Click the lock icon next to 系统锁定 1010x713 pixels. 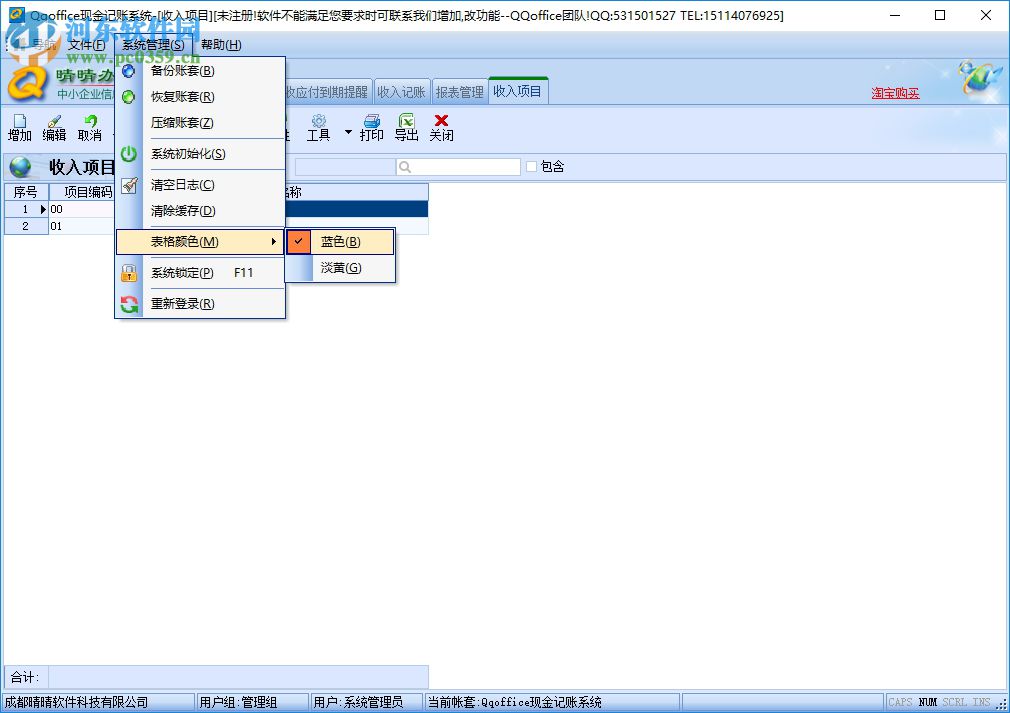(x=130, y=272)
